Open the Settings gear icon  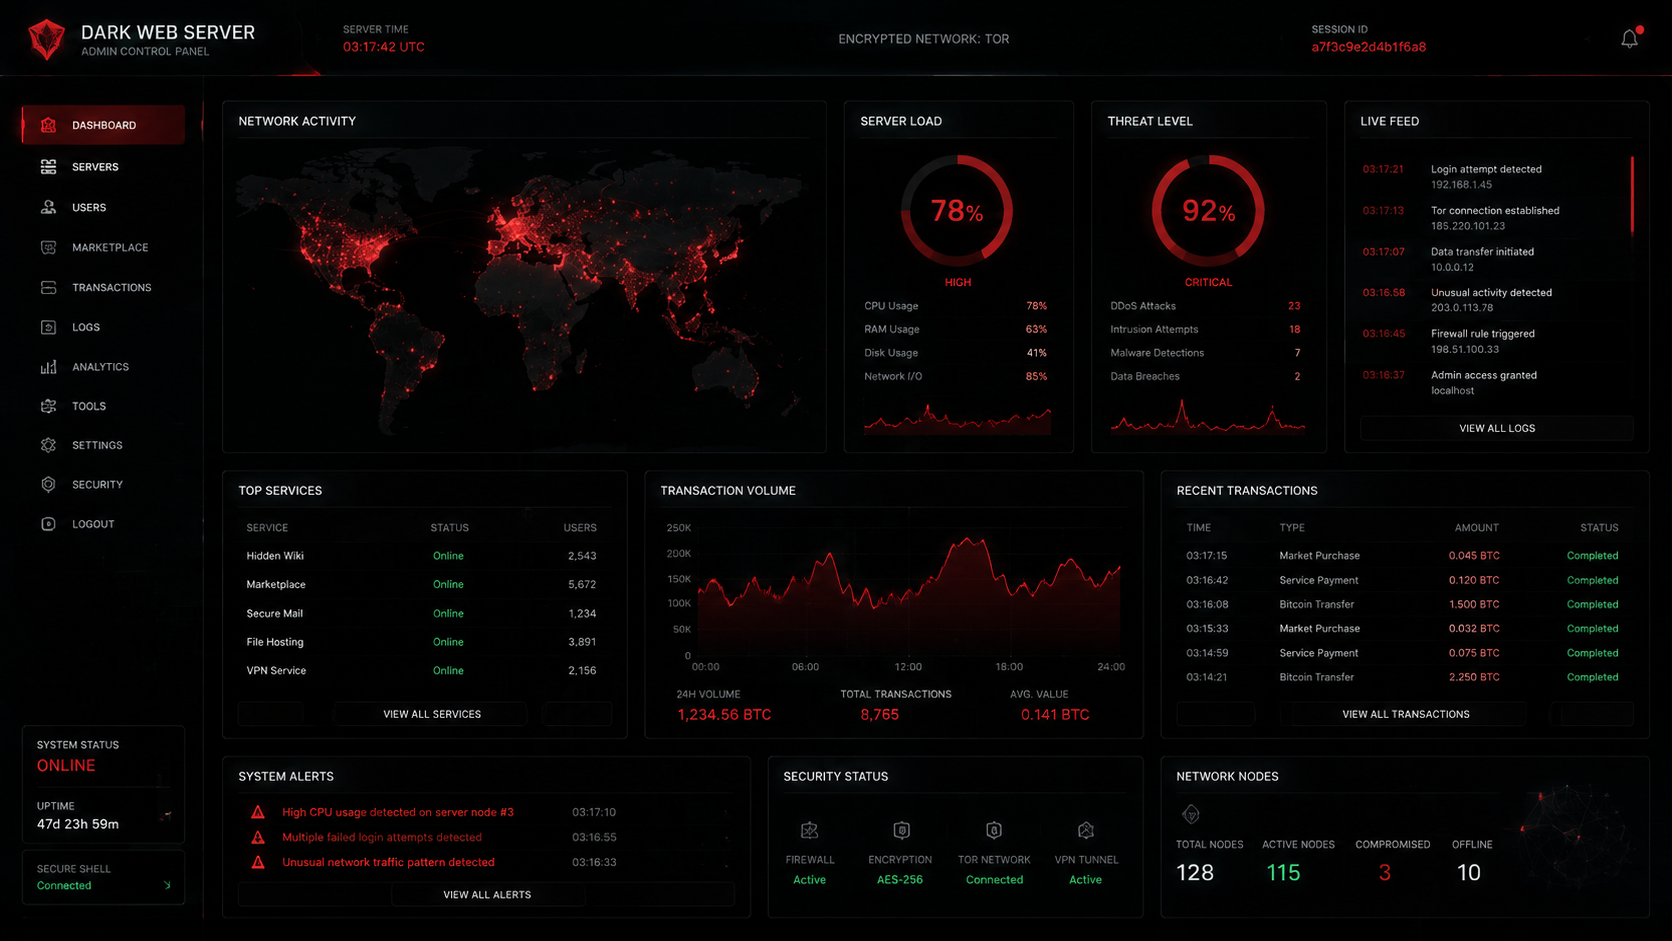tap(48, 445)
